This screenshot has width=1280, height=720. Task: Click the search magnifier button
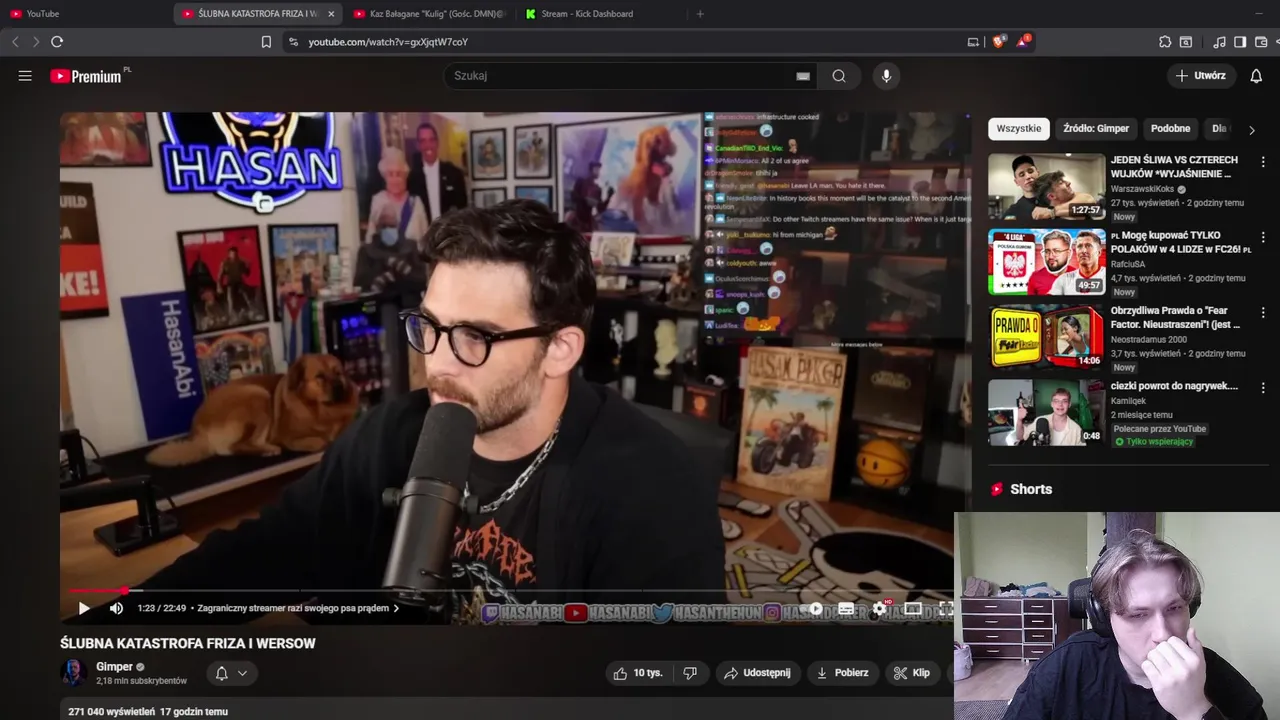pyautogui.click(x=839, y=76)
